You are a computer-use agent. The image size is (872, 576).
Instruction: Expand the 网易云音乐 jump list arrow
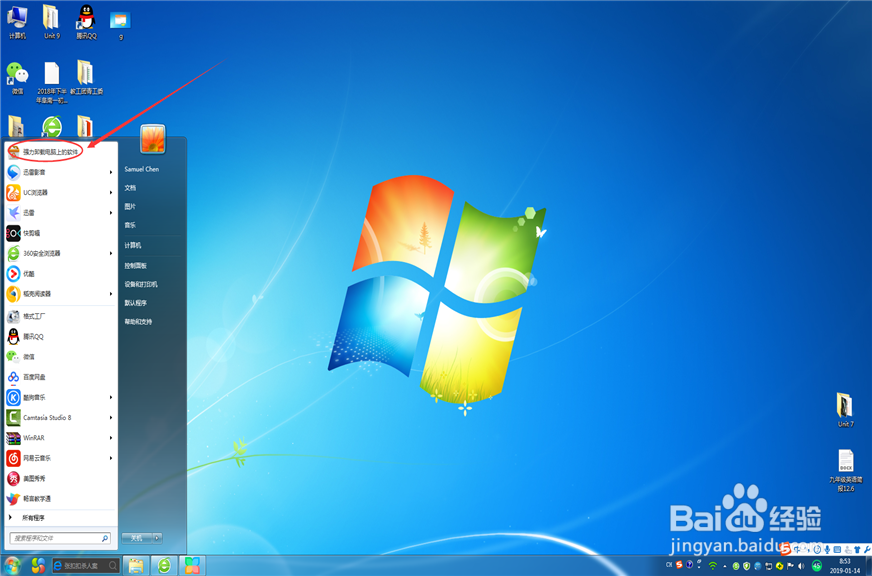tap(111, 458)
